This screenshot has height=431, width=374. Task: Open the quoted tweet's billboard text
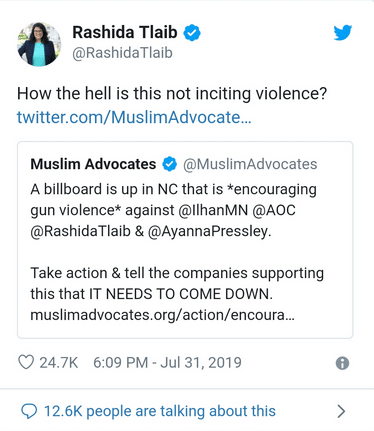pos(174,210)
